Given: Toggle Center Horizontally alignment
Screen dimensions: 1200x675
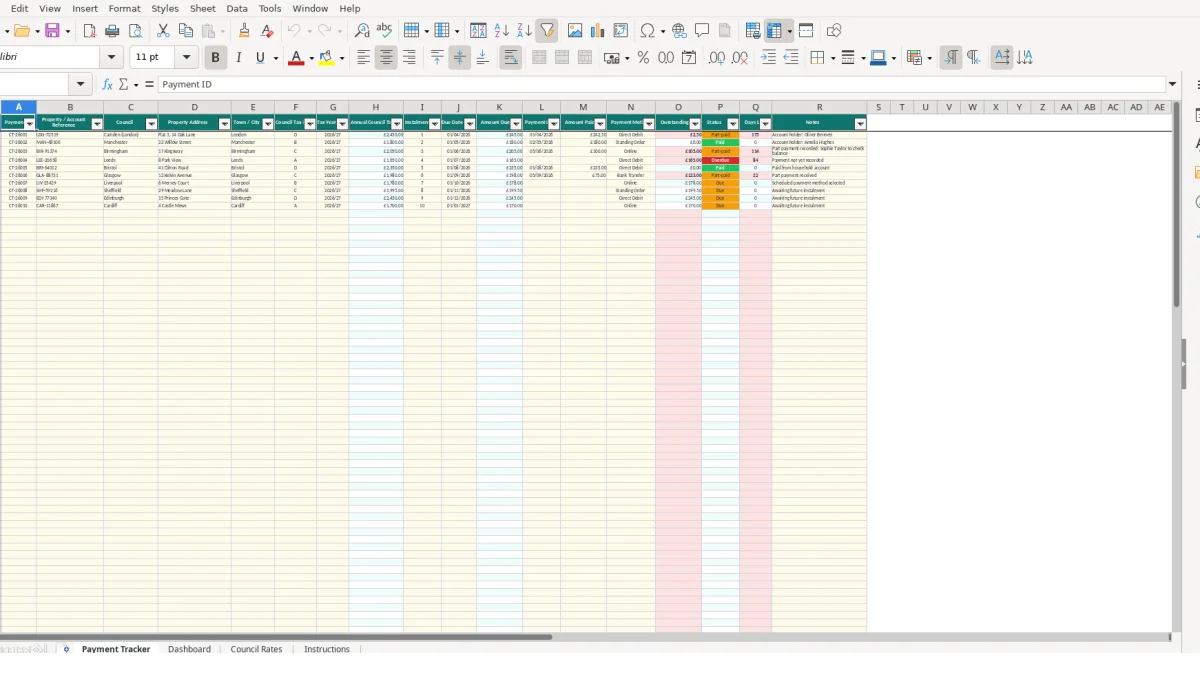Looking at the screenshot, I should tap(386, 58).
